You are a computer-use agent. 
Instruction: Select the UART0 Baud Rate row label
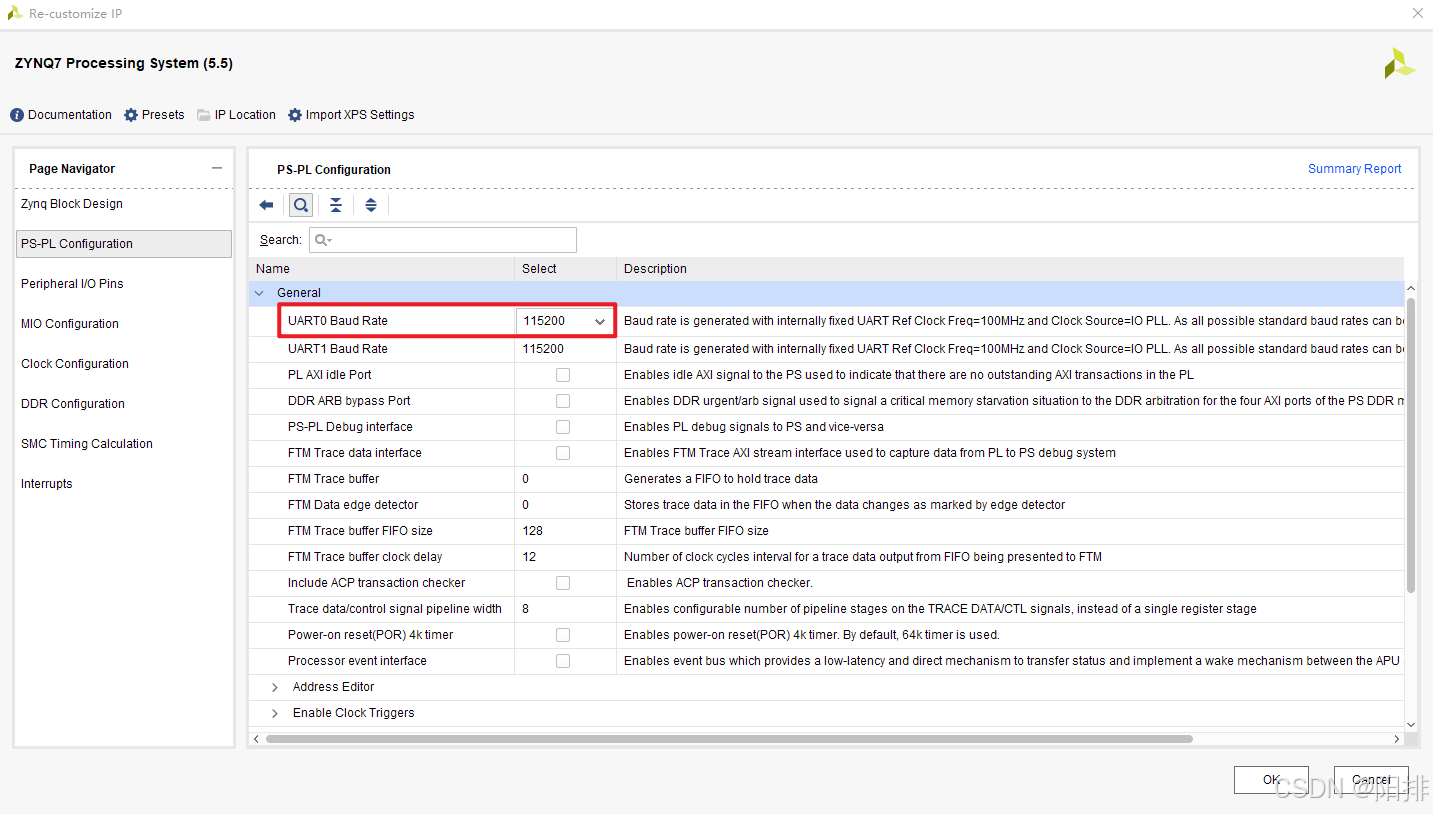[x=338, y=321]
